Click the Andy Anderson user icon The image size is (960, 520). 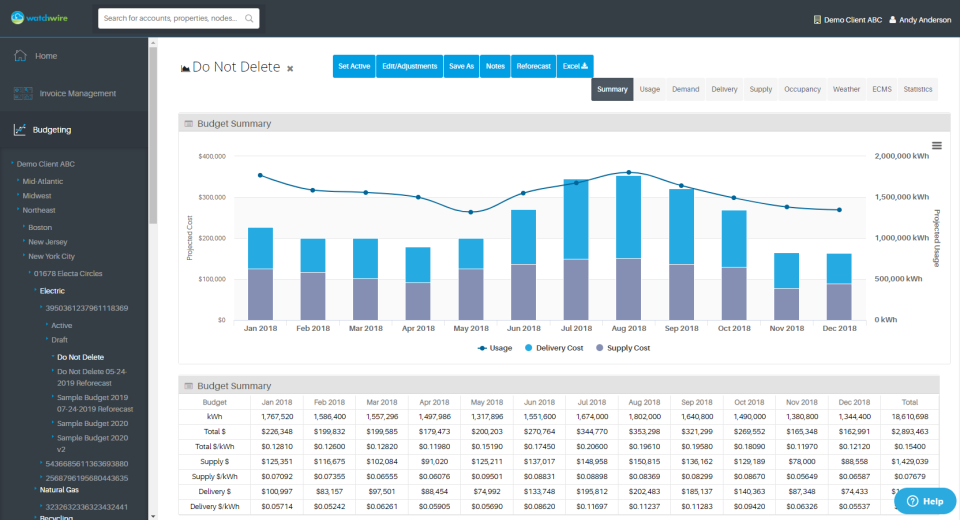[x=893, y=20]
